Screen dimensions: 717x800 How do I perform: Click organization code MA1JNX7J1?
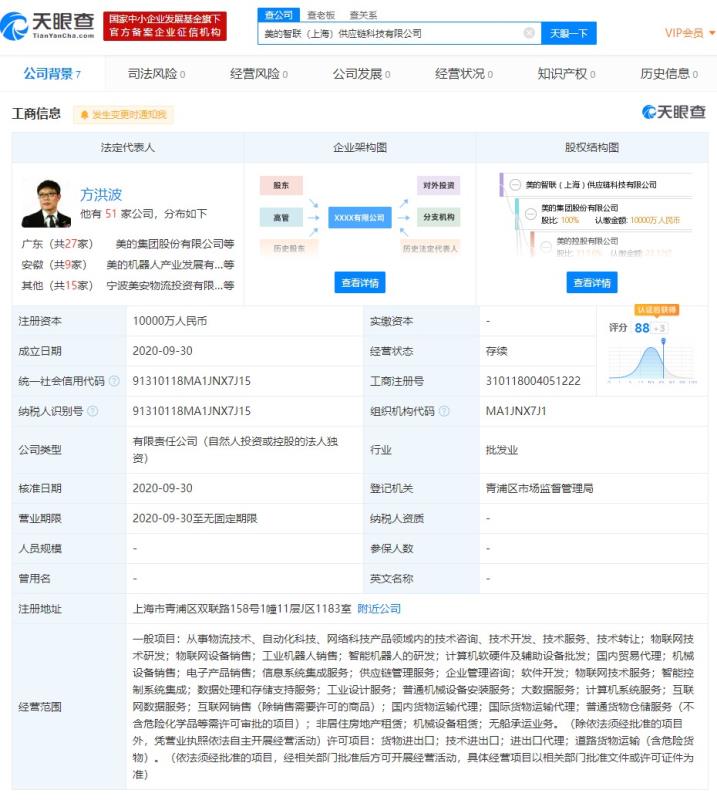pos(516,411)
